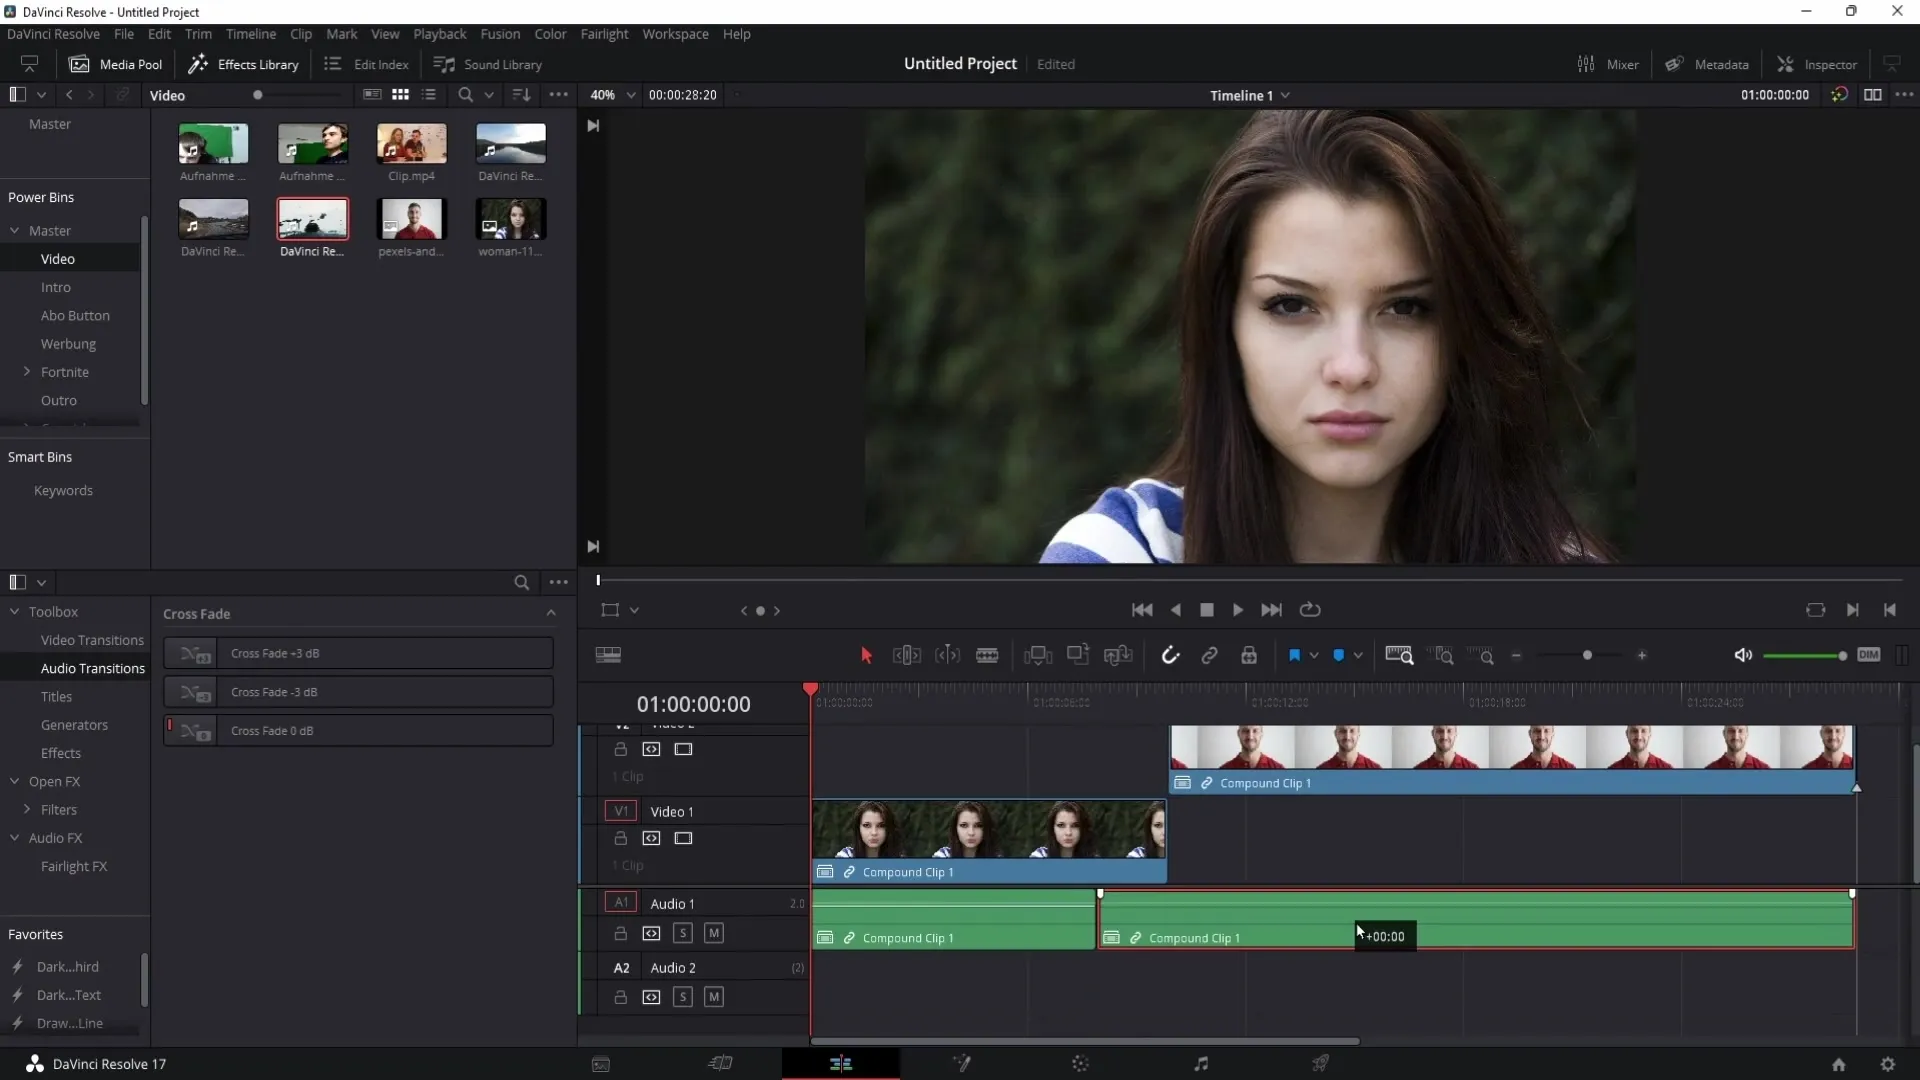1920x1080 pixels.
Task: Open the Fairlight menu
Action: (604, 34)
